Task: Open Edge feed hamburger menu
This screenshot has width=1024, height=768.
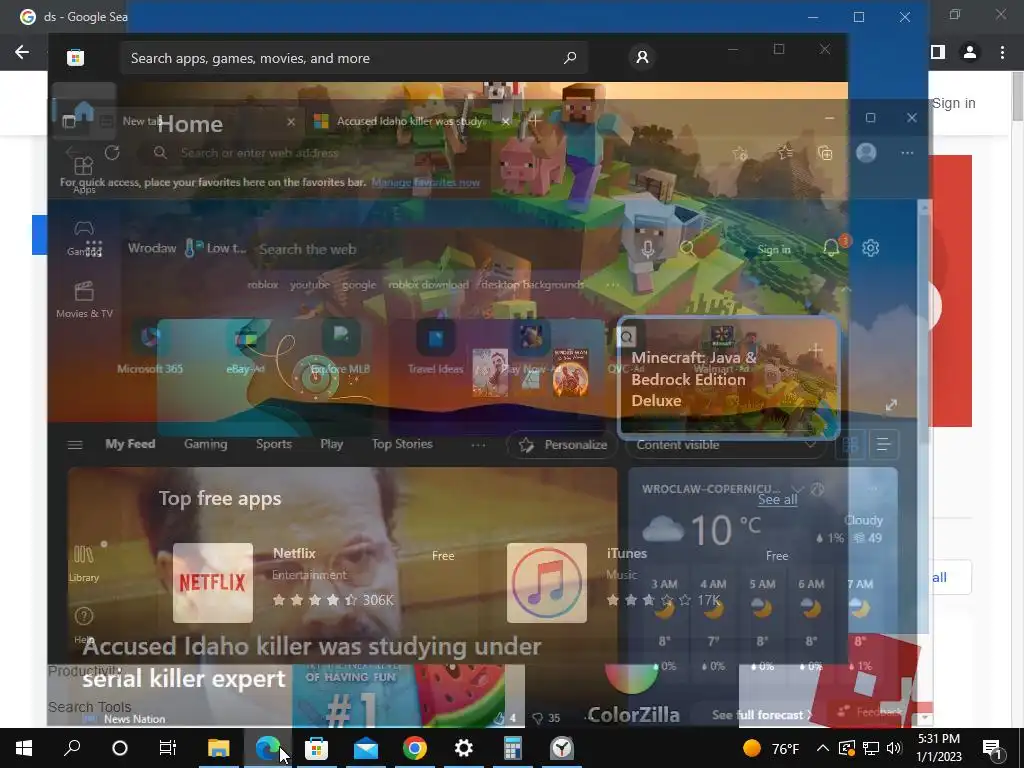Action: (x=75, y=445)
